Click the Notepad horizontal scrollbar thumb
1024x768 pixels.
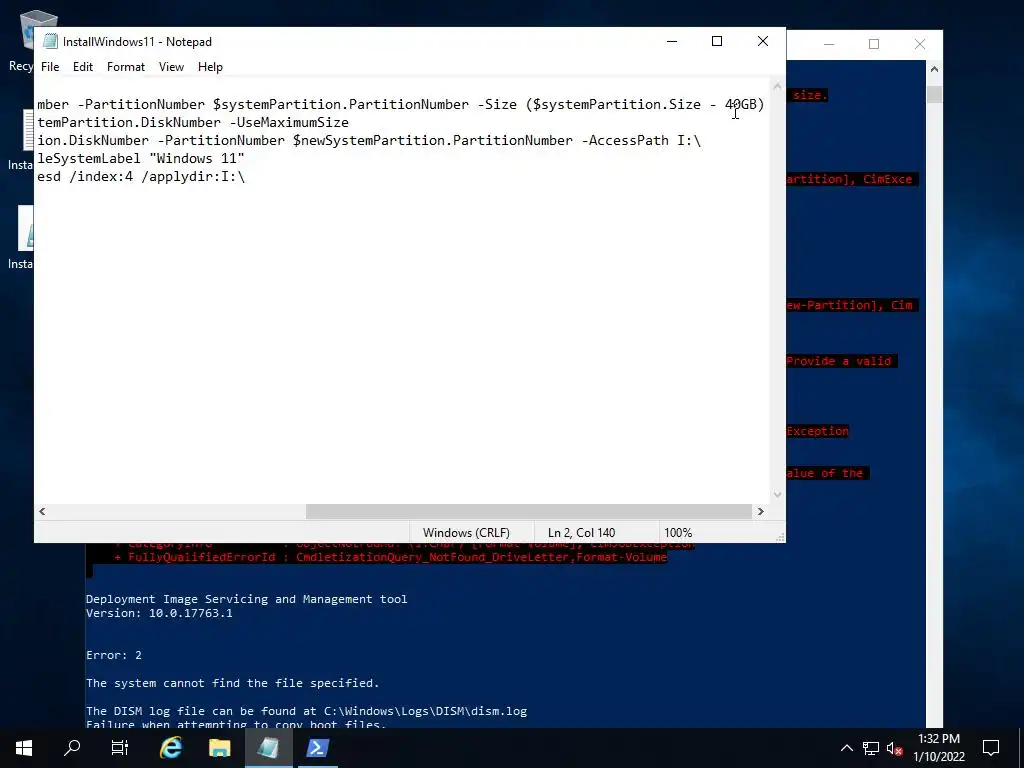tap(529, 511)
